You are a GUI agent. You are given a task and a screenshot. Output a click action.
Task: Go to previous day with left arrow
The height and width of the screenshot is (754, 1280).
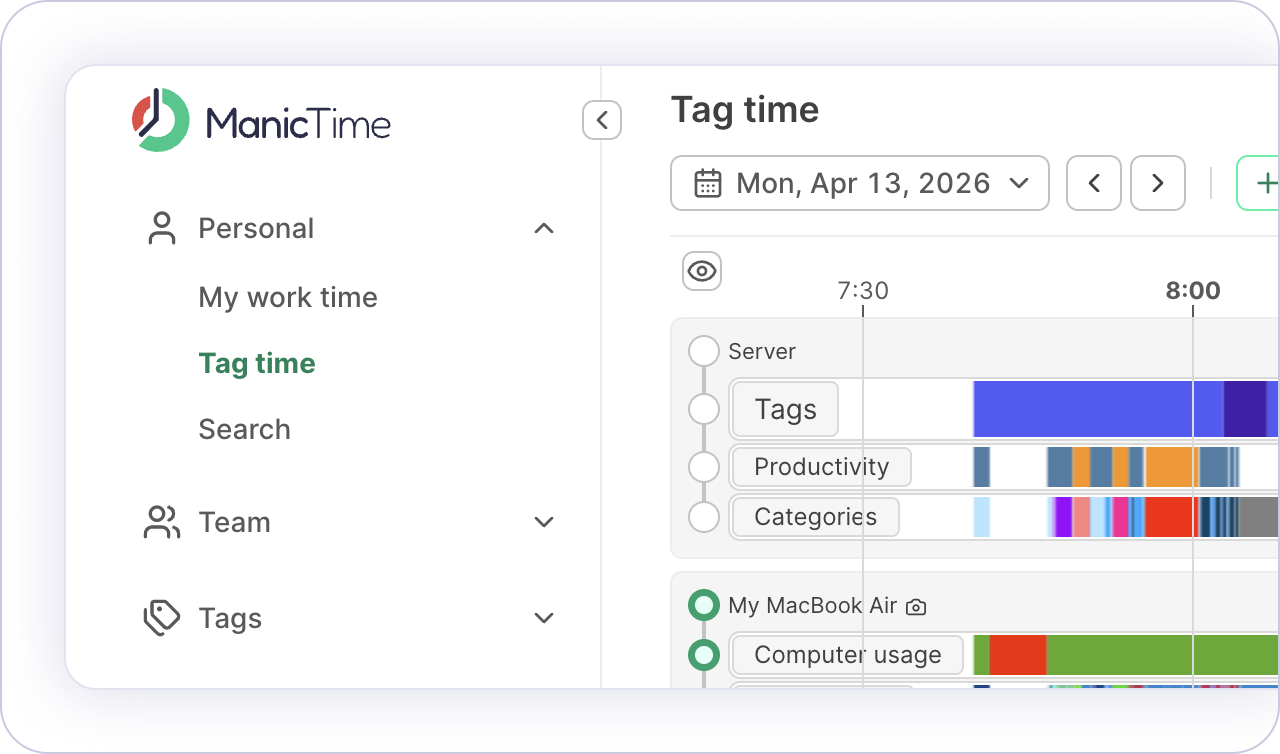(x=1093, y=183)
